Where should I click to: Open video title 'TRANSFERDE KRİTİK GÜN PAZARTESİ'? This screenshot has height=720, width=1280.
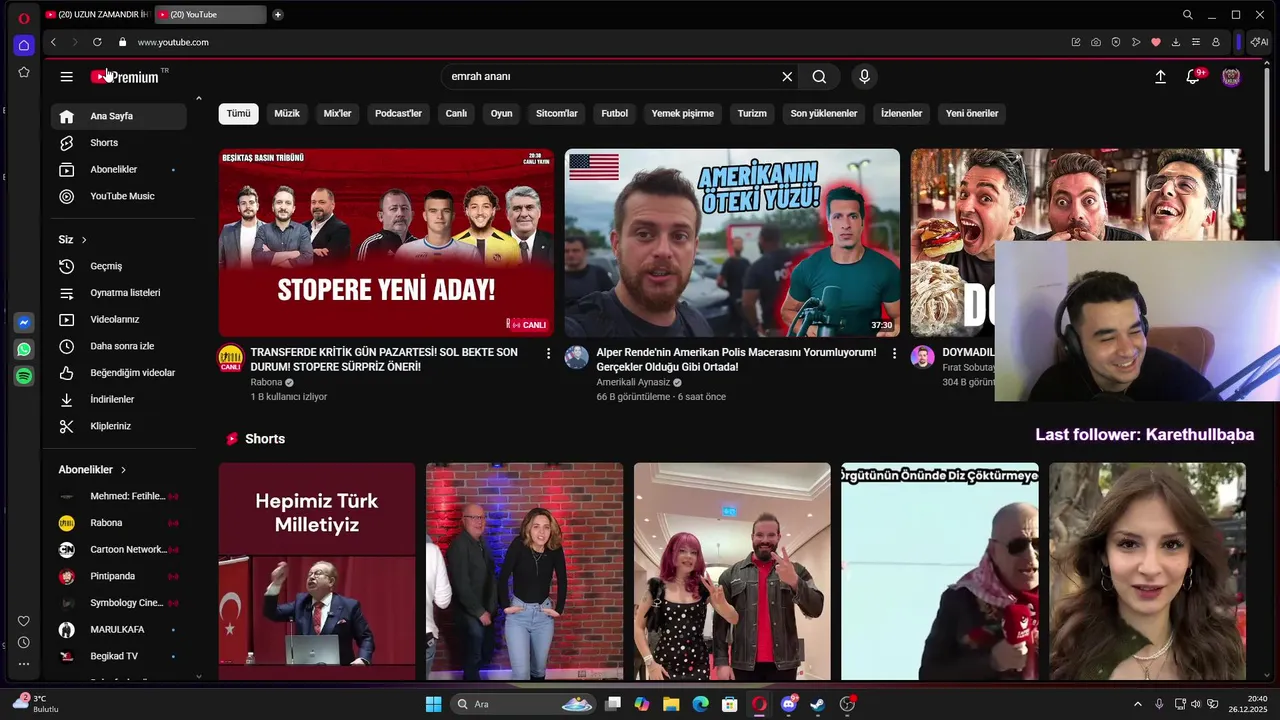click(x=384, y=360)
